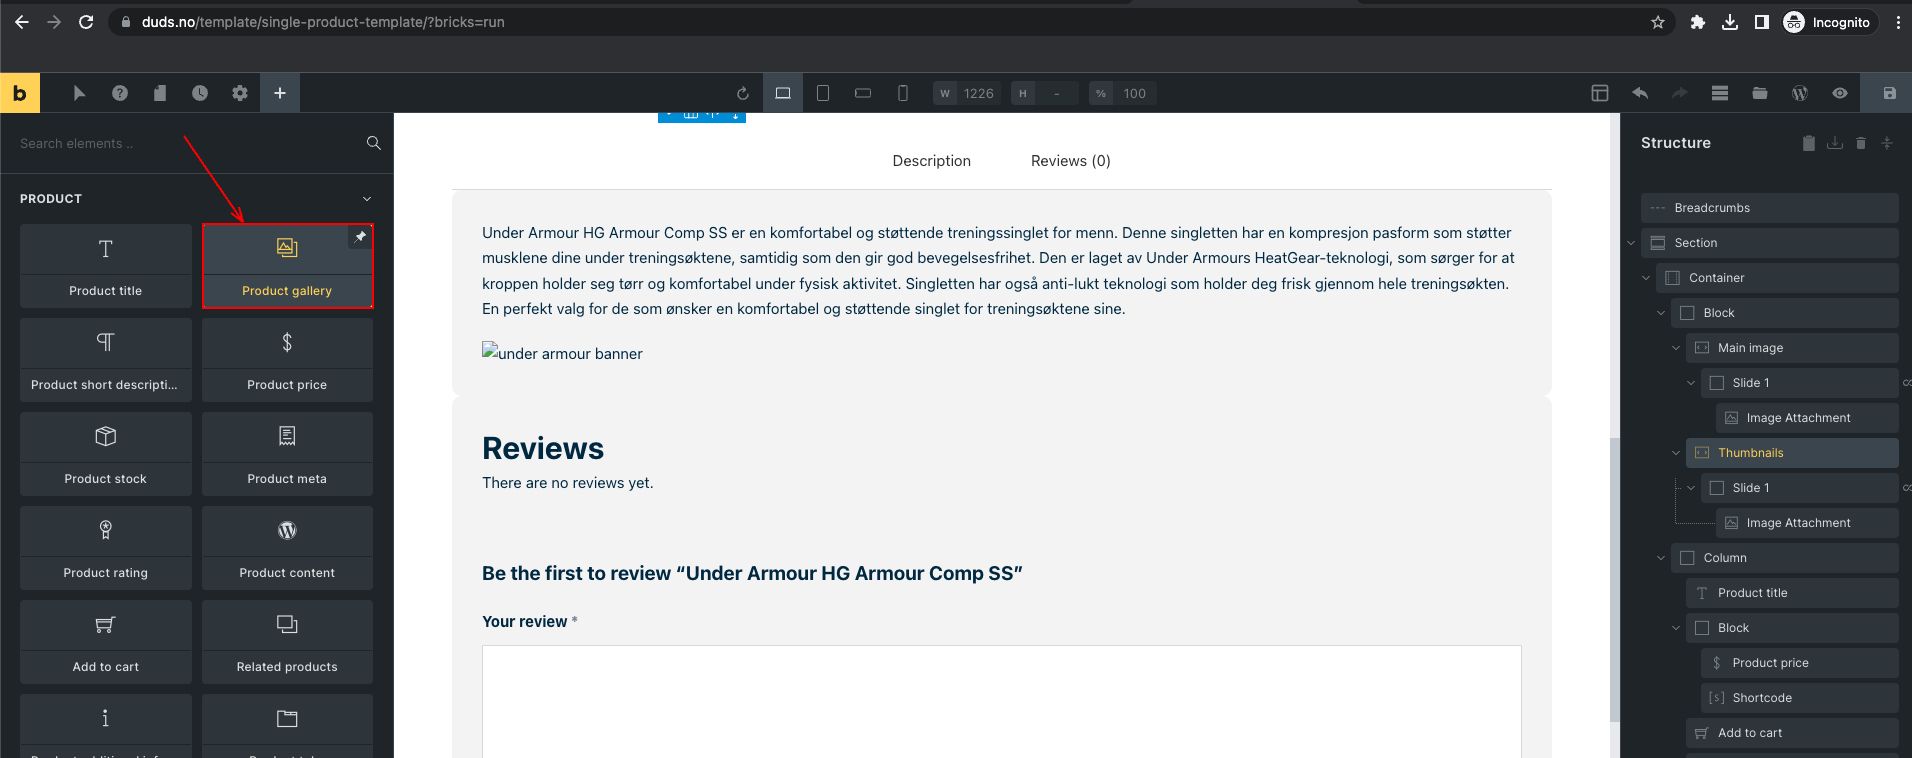
Task: Open the Reviews (0) tab
Action: (1071, 161)
